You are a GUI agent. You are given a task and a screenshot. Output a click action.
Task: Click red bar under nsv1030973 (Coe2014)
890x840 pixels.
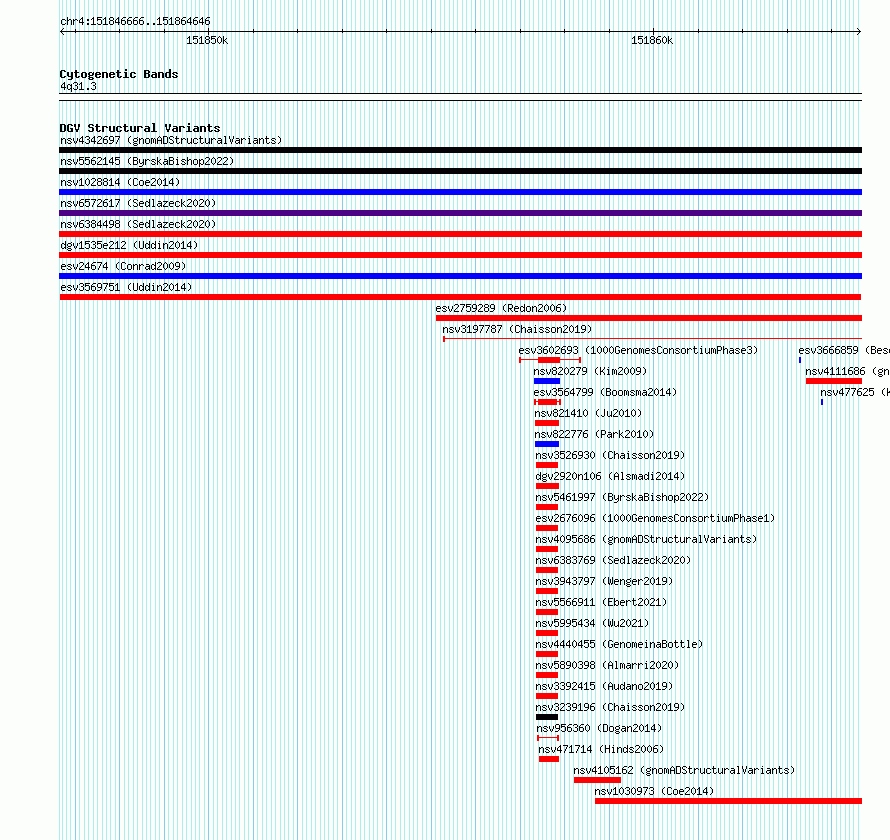[728, 801]
